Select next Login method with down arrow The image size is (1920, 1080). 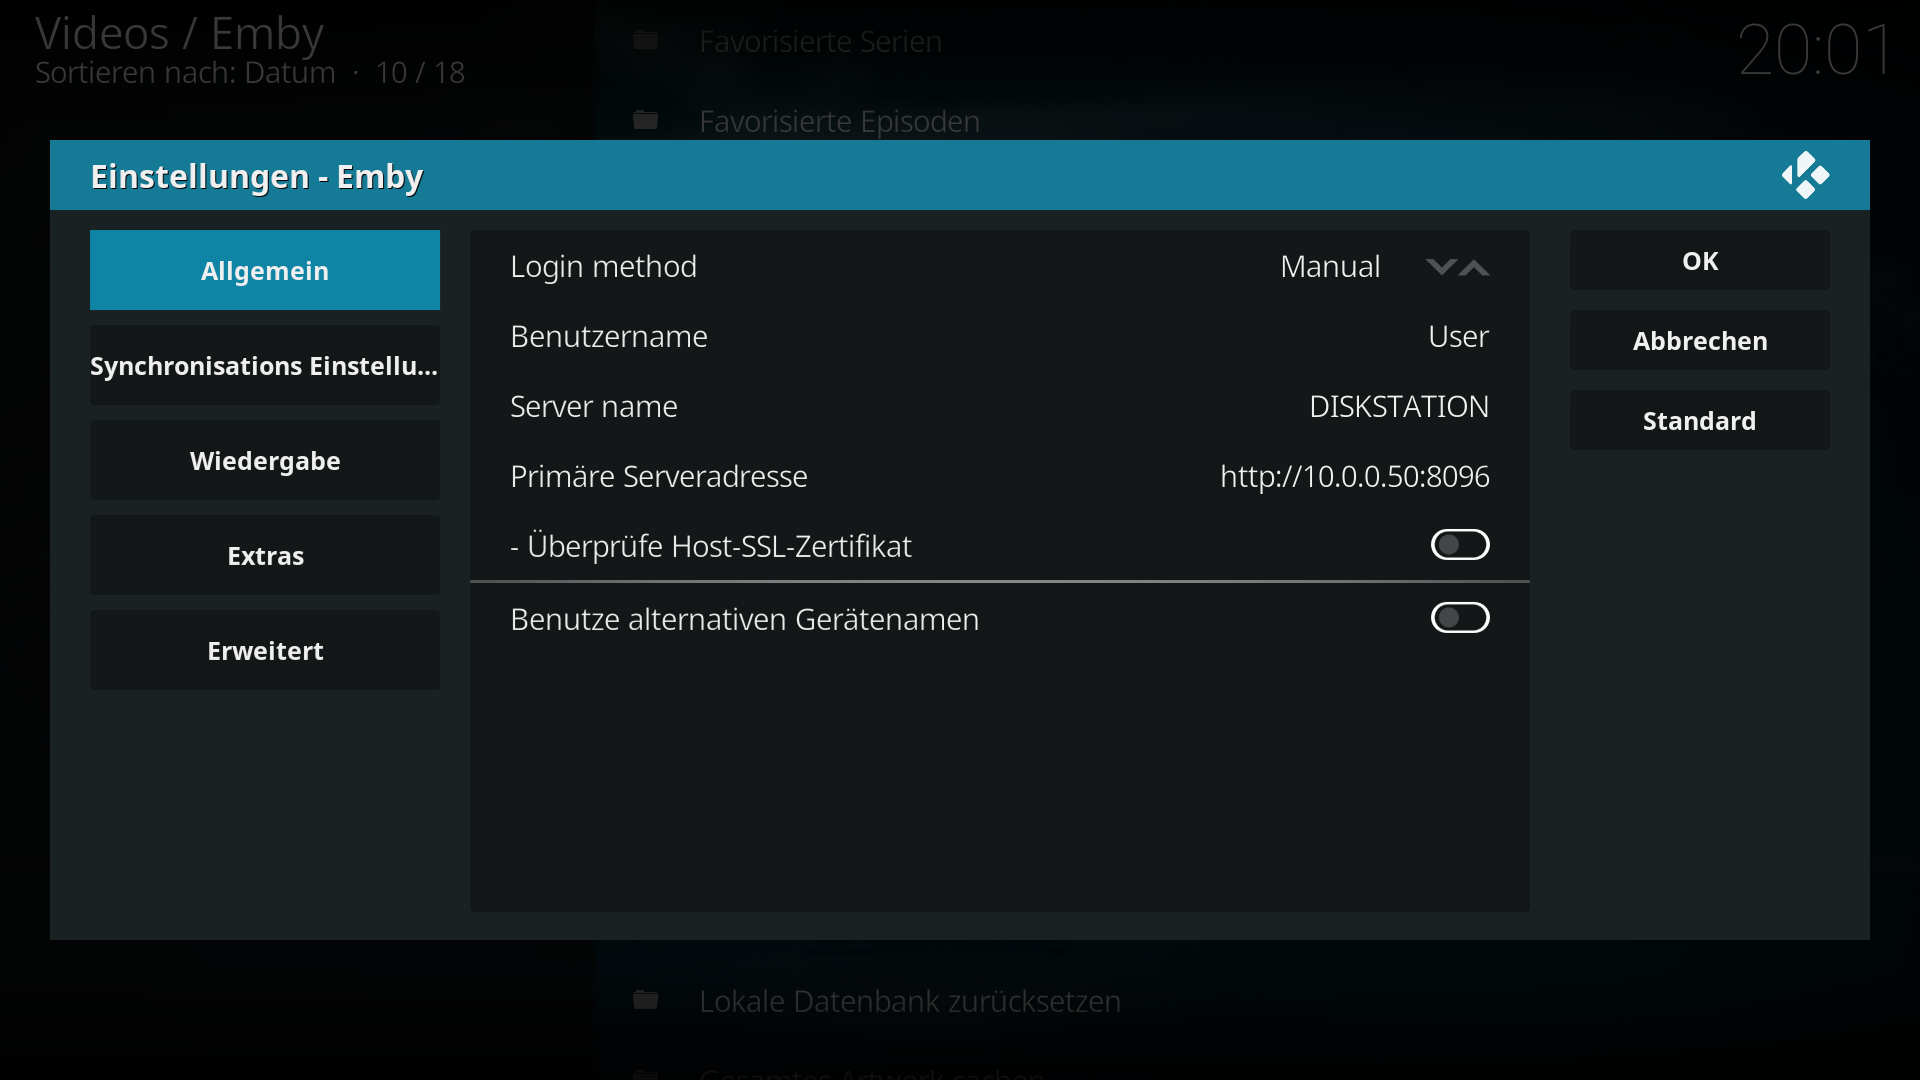(x=1441, y=267)
